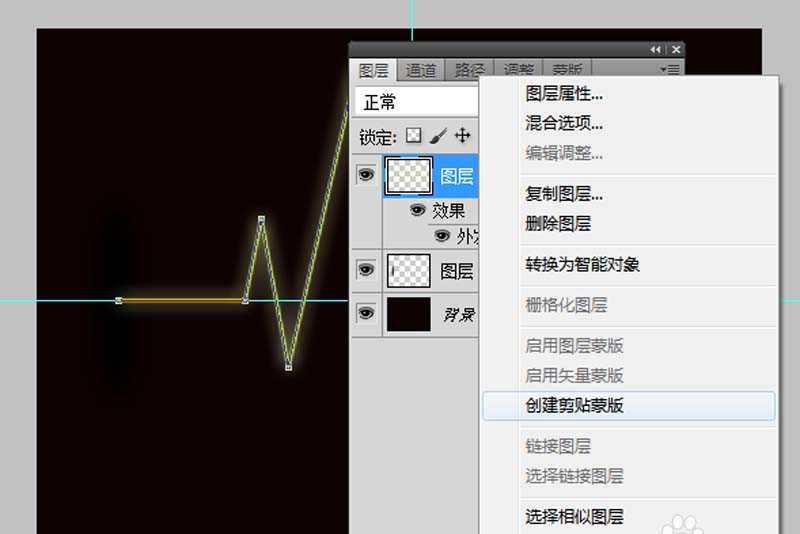Viewport: 800px width, 534px height.
Task: Switch to the 通道 tab
Action: click(420, 70)
